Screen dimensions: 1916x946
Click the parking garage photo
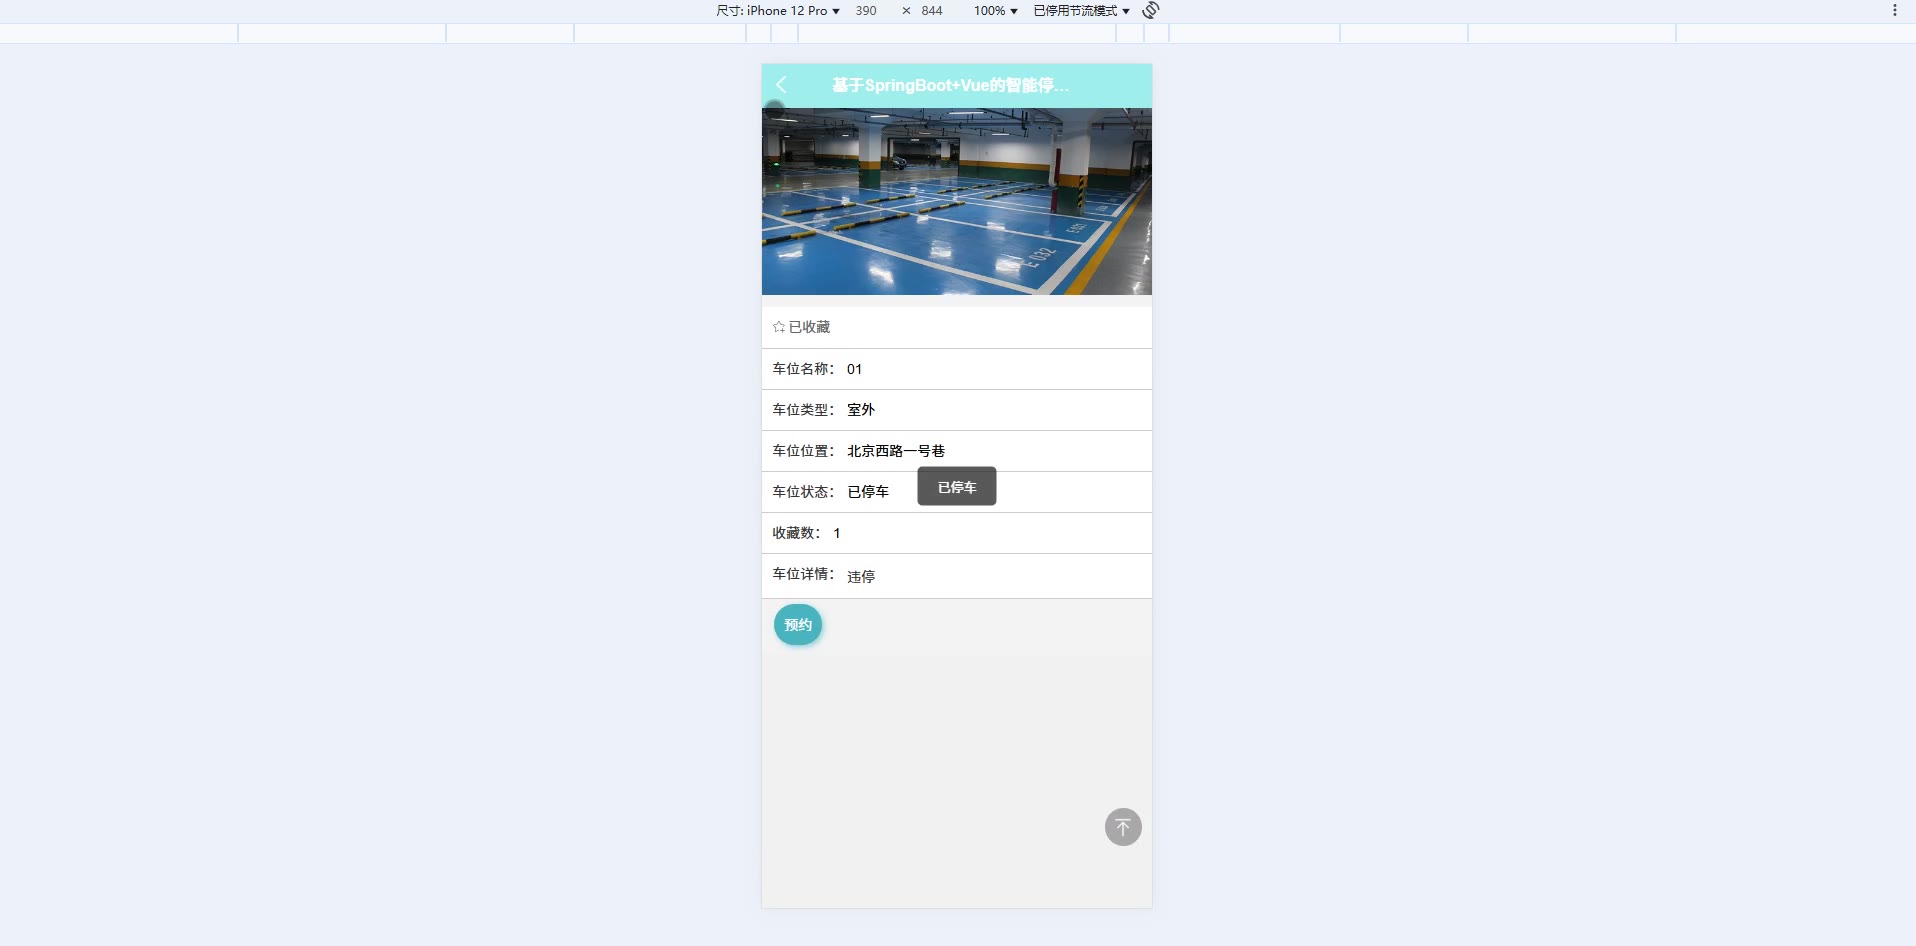point(957,201)
